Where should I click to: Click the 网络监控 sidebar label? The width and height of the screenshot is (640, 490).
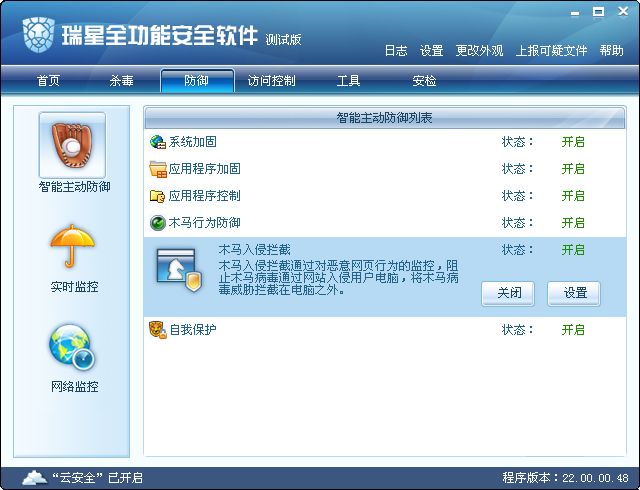point(74,386)
